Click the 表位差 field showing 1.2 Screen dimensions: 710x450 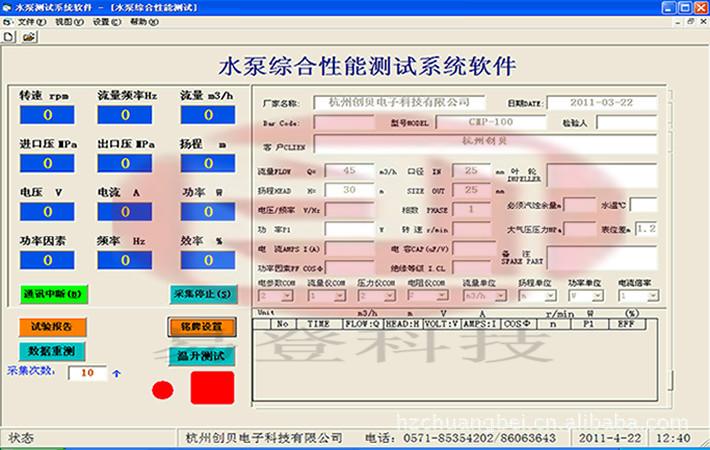coord(646,230)
